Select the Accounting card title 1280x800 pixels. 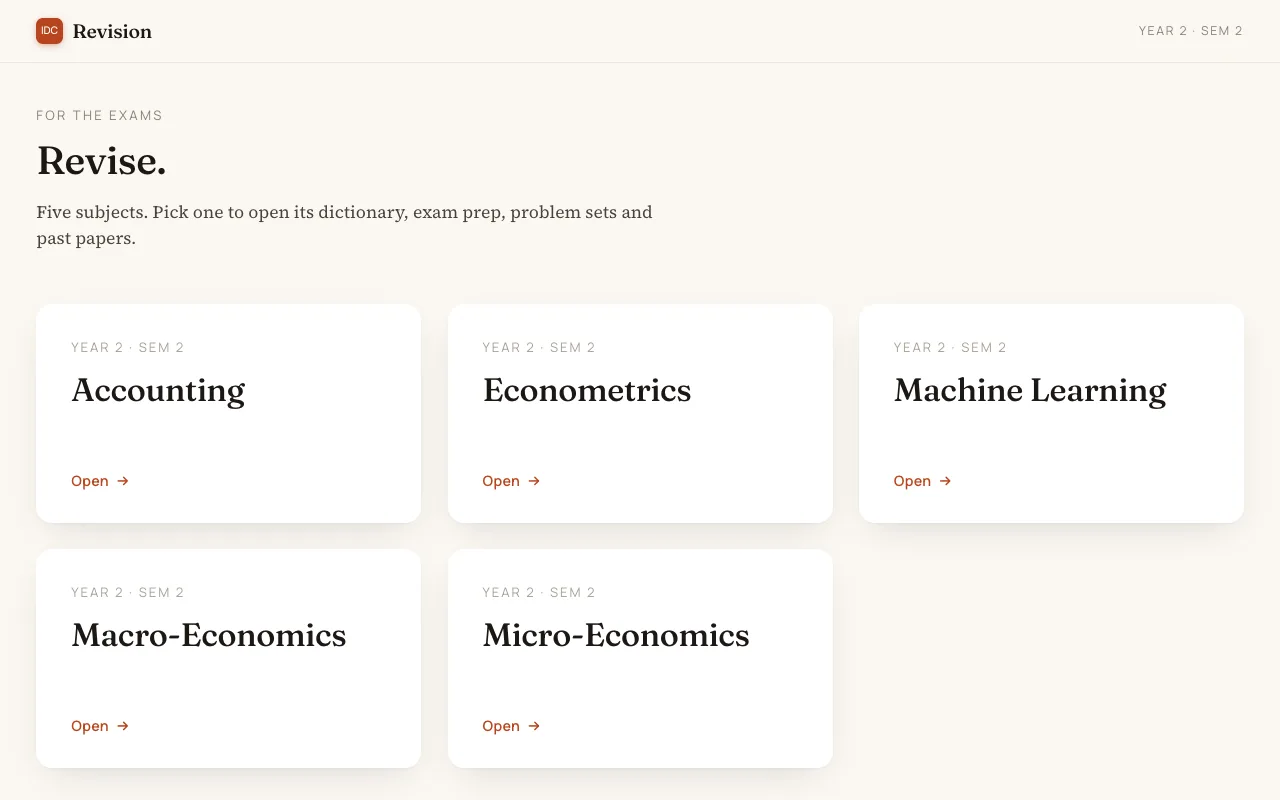158,391
